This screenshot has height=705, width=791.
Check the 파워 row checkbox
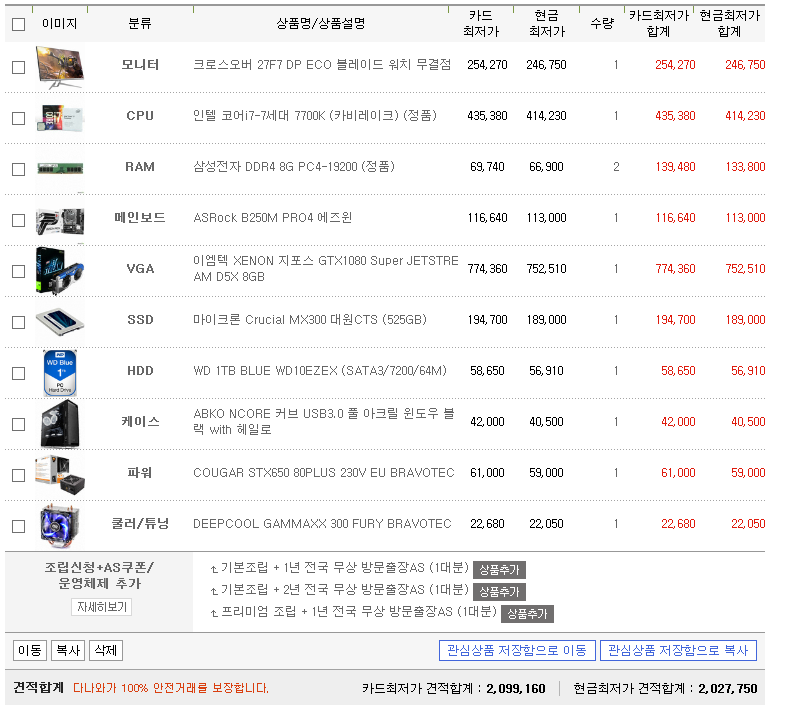click(19, 475)
